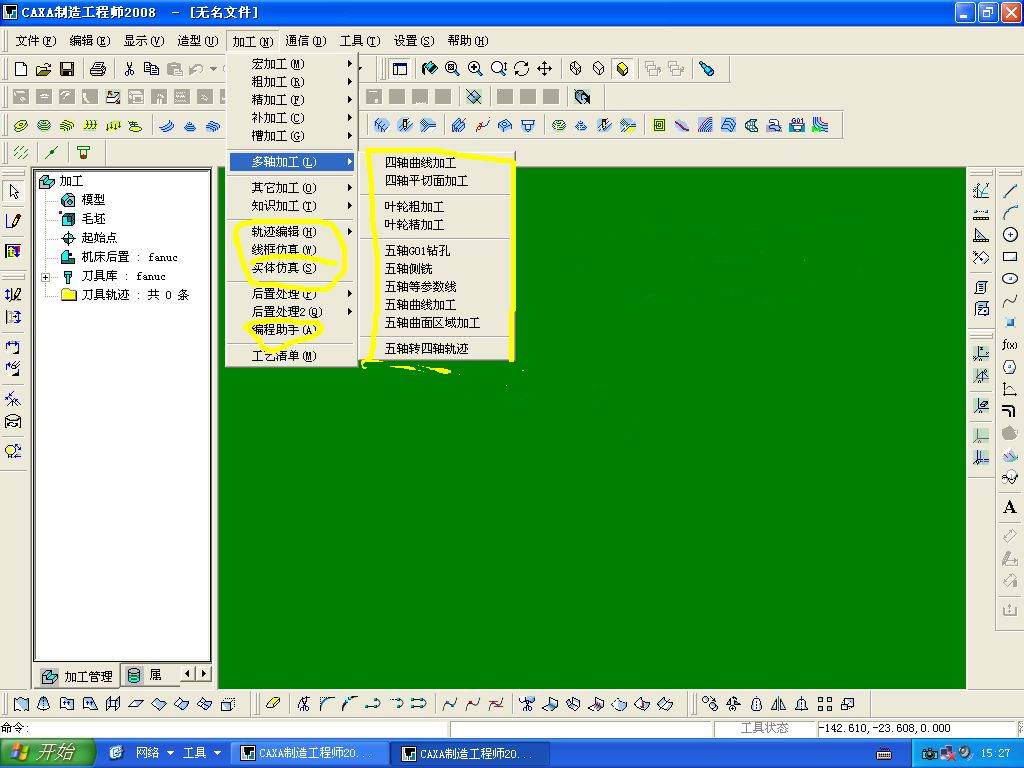The image size is (1024, 768).
Task: Click the line drawing tool on right sidebar
Action: click(1010, 191)
